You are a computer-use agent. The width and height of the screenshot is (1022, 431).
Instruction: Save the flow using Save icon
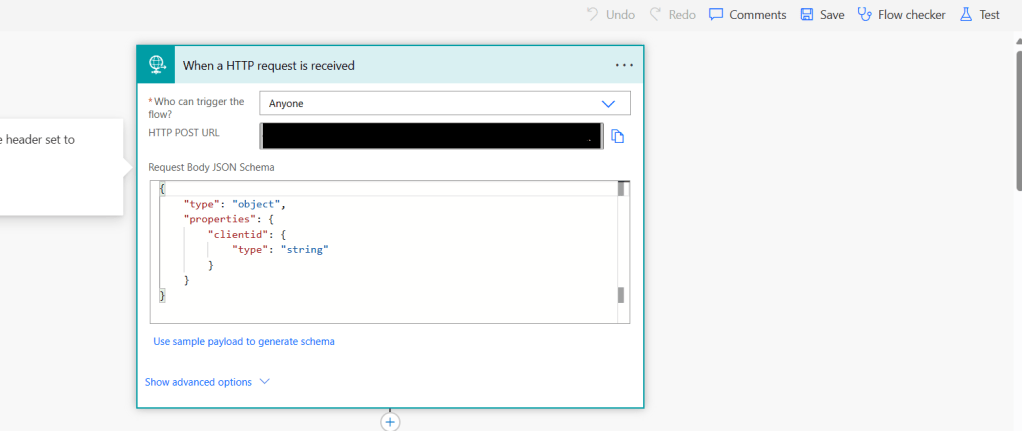click(807, 15)
